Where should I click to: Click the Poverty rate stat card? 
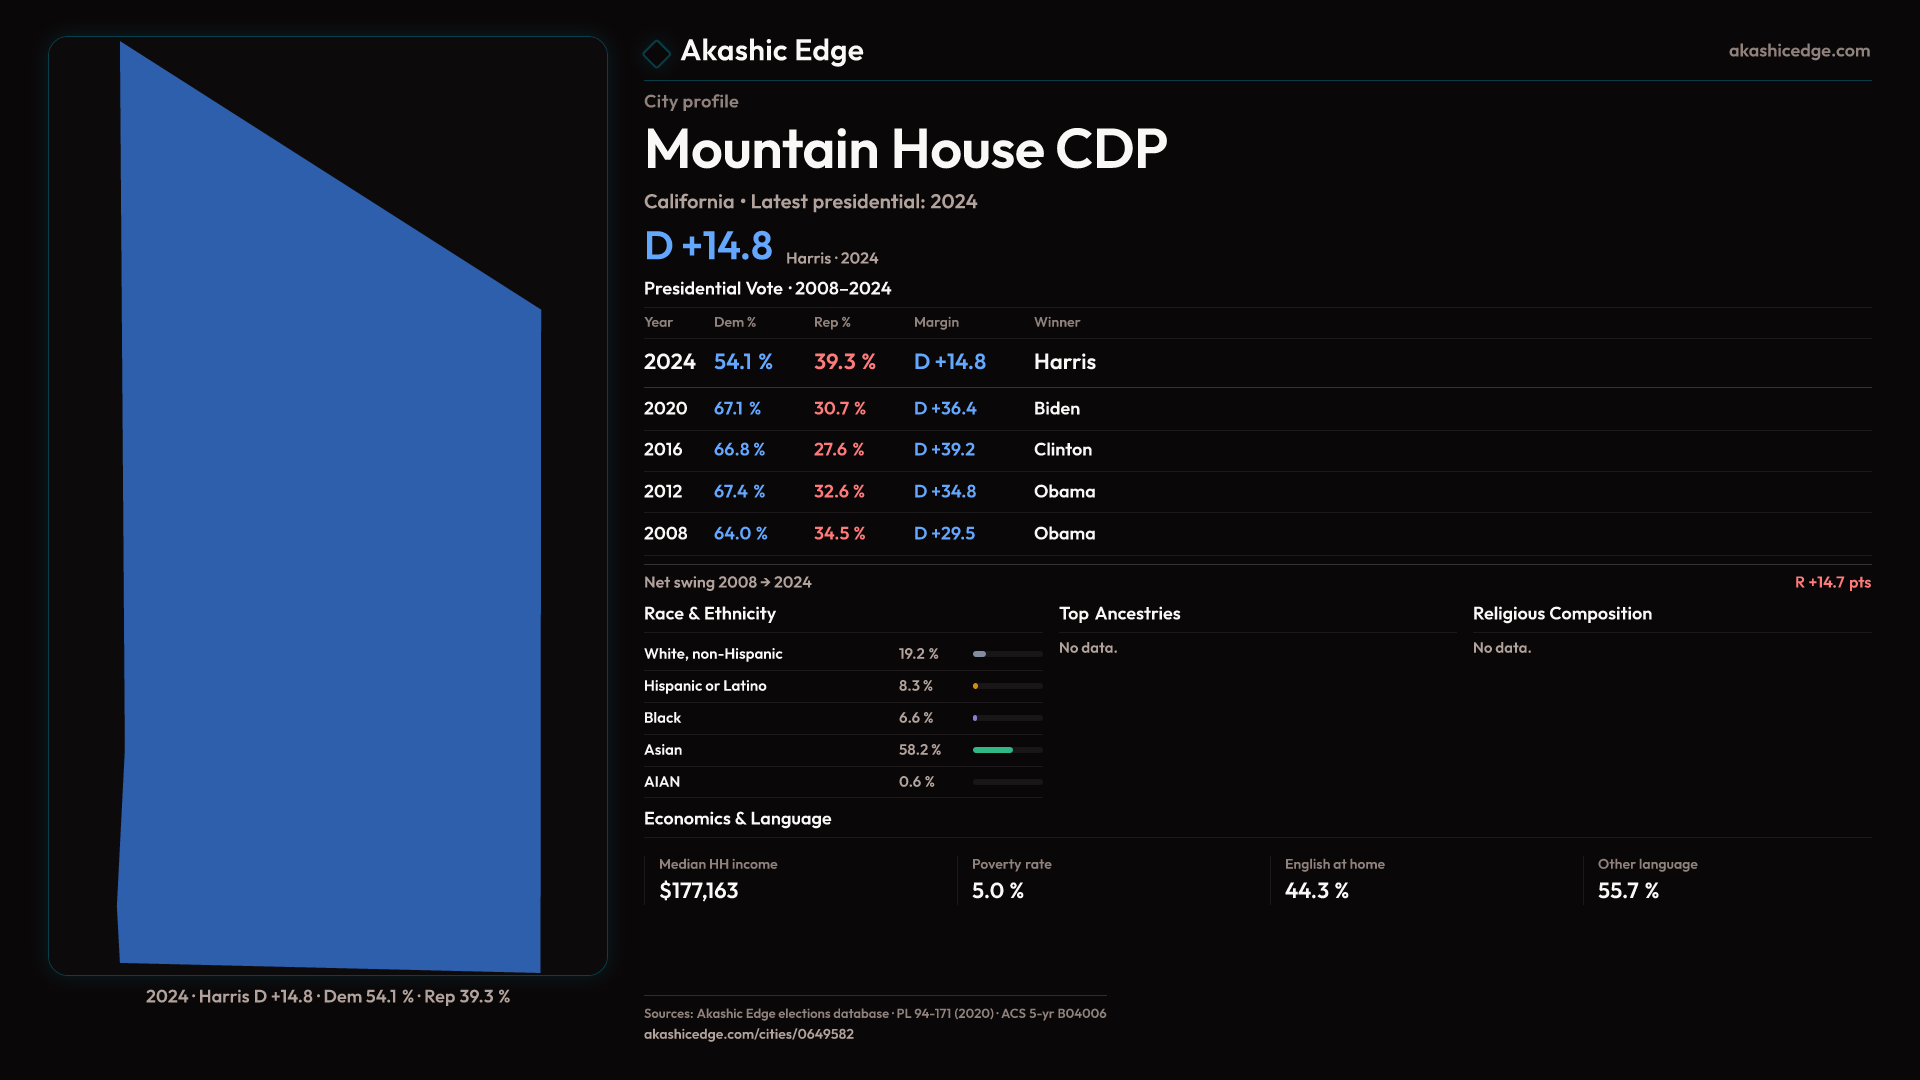pyautogui.click(x=1011, y=879)
